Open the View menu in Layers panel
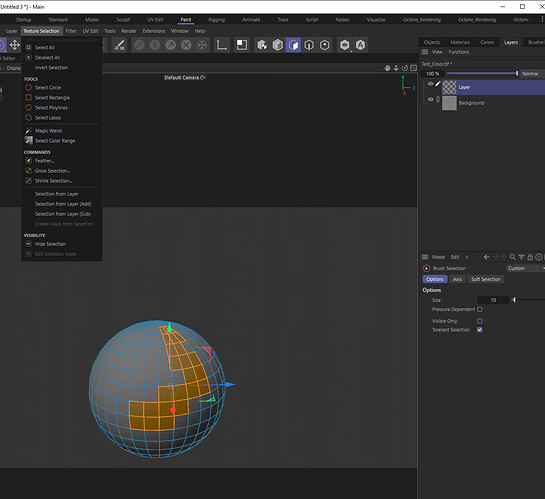The height and width of the screenshot is (499, 545). point(437,52)
